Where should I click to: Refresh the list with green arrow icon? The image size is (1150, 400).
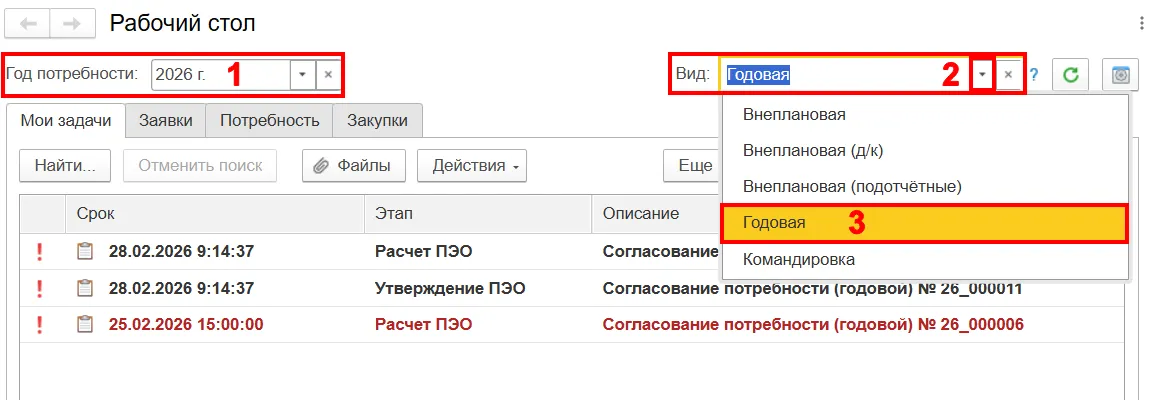(1070, 75)
